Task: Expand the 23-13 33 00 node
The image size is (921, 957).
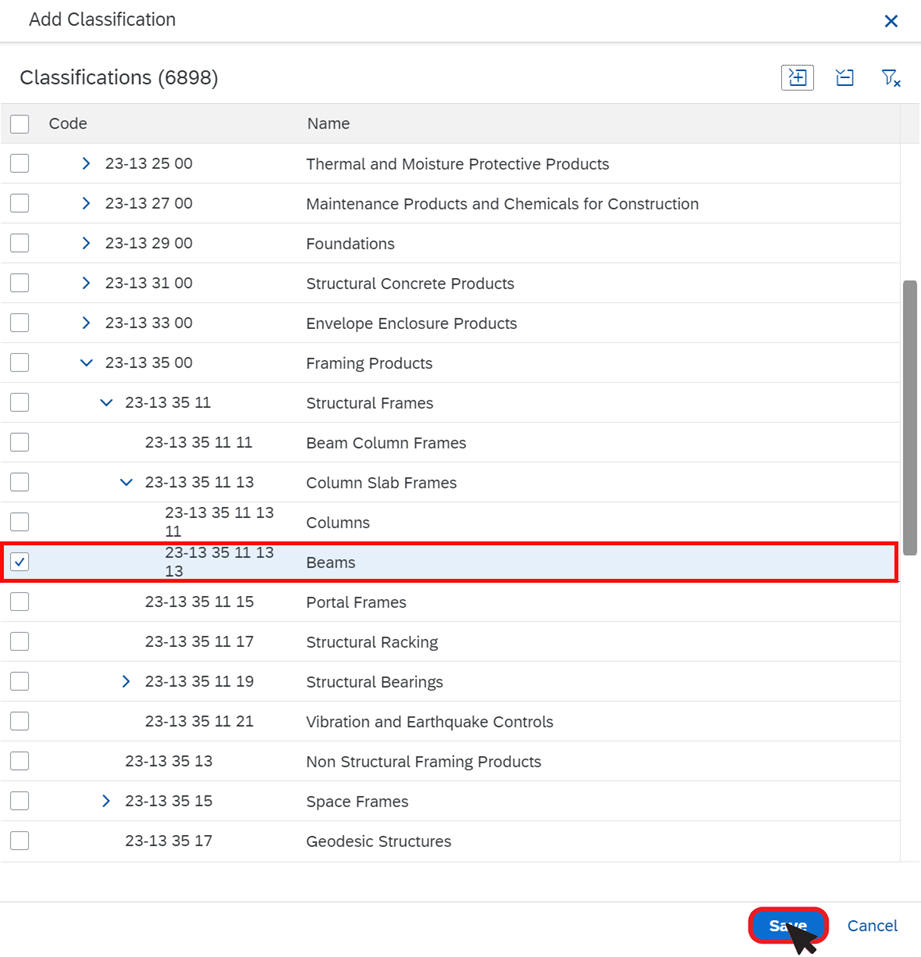Action: 86,323
